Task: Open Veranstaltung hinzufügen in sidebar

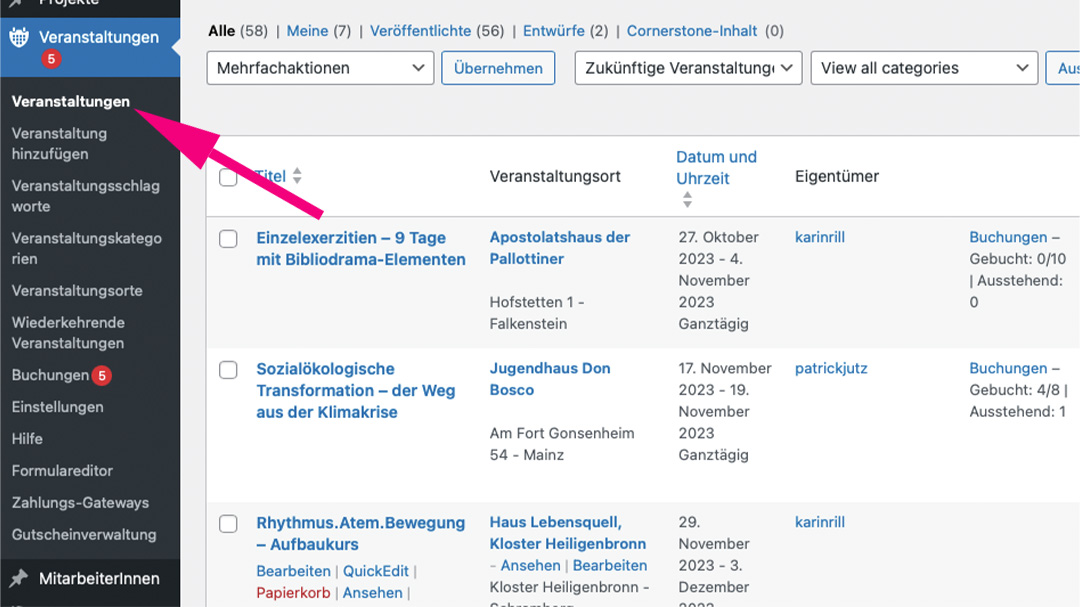Action: pyautogui.click(x=59, y=143)
